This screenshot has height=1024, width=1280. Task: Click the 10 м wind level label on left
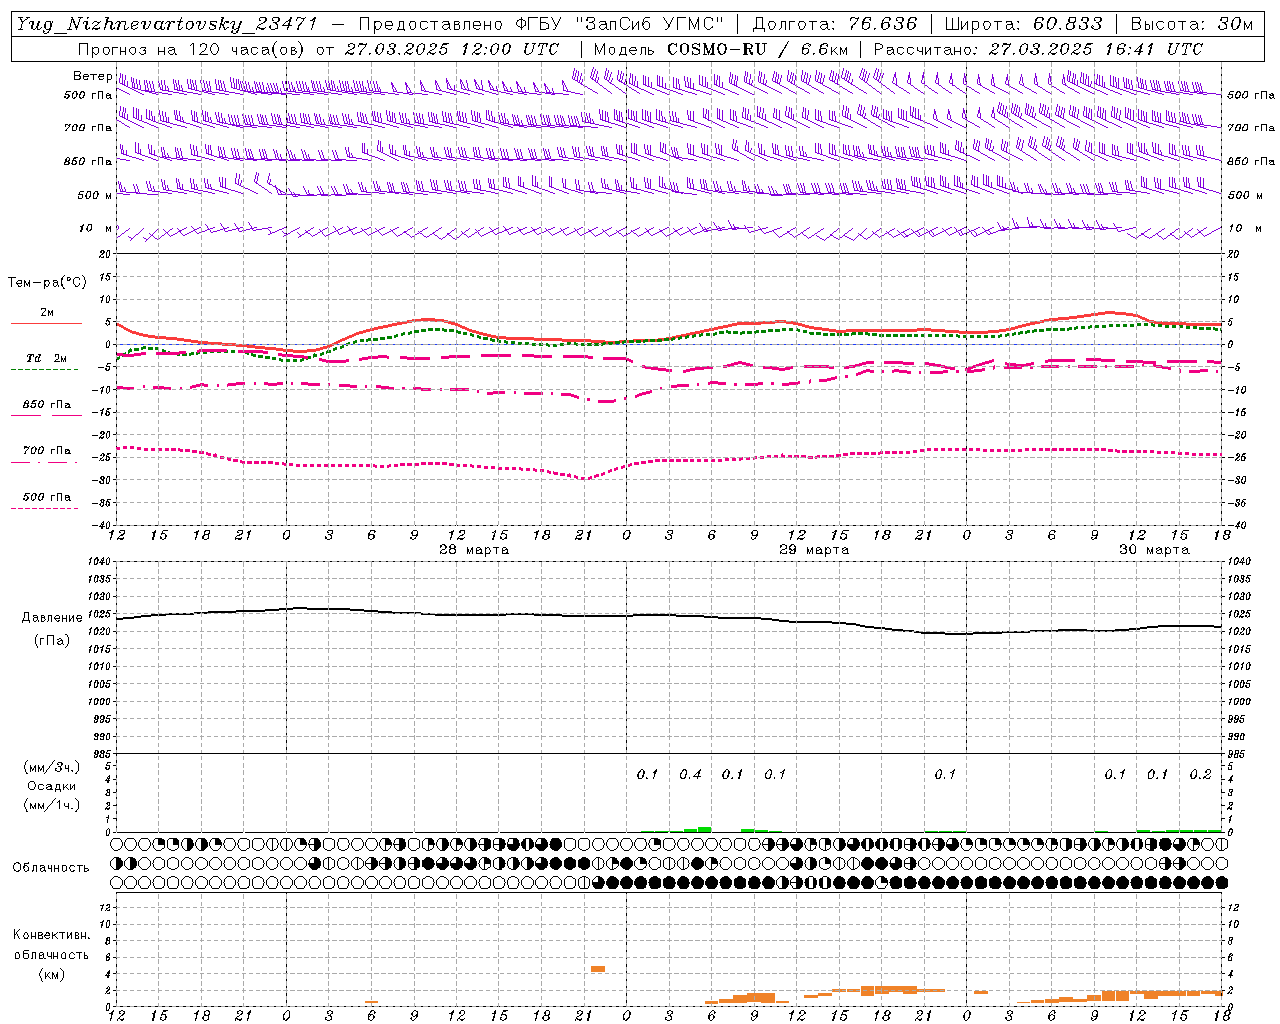point(97,228)
